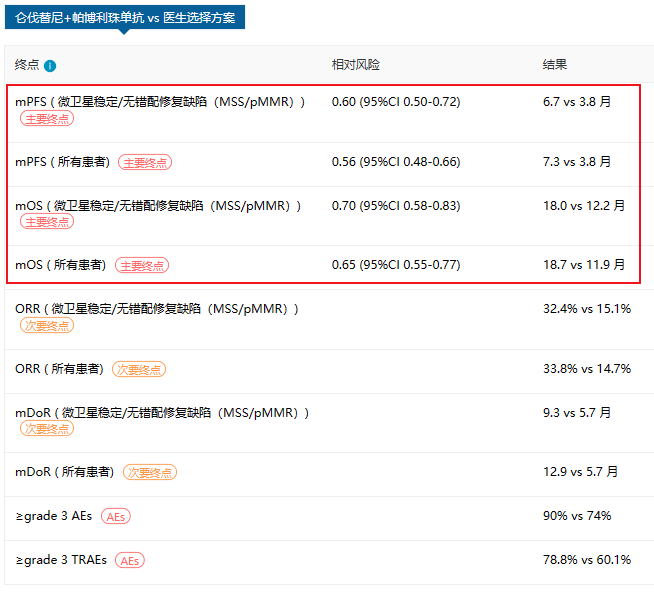654x594 pixels.
Task: Click the 0.60 (95%CI 0.50-0.72) relative risk value
Action: (395, 102)
